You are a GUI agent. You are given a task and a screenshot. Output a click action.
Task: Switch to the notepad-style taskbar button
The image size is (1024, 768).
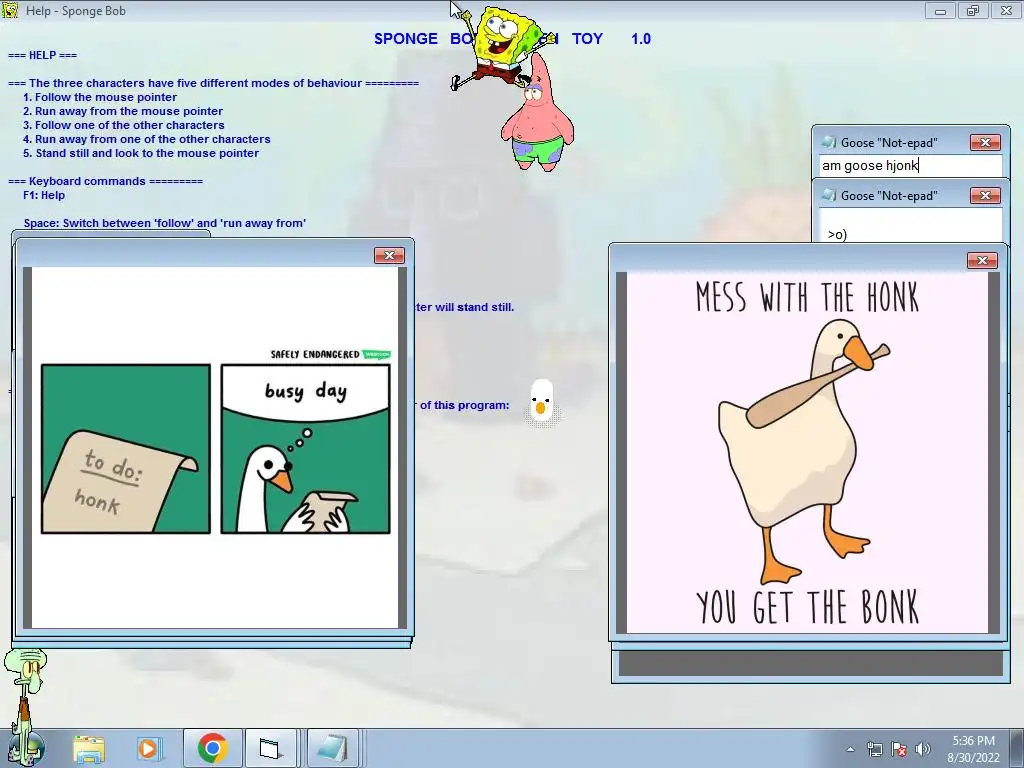(332, 748)
